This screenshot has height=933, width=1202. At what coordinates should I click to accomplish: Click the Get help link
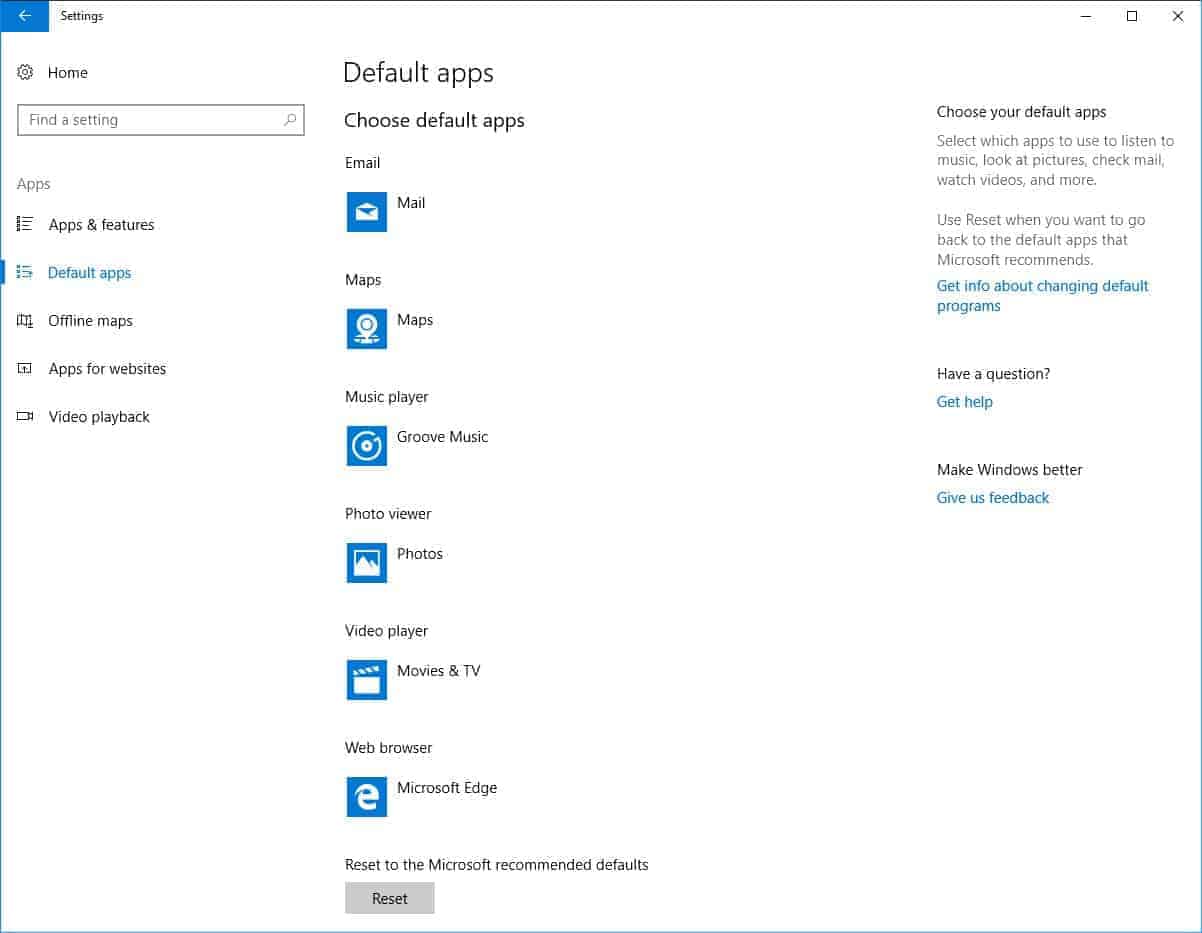[x=963, y=401]
